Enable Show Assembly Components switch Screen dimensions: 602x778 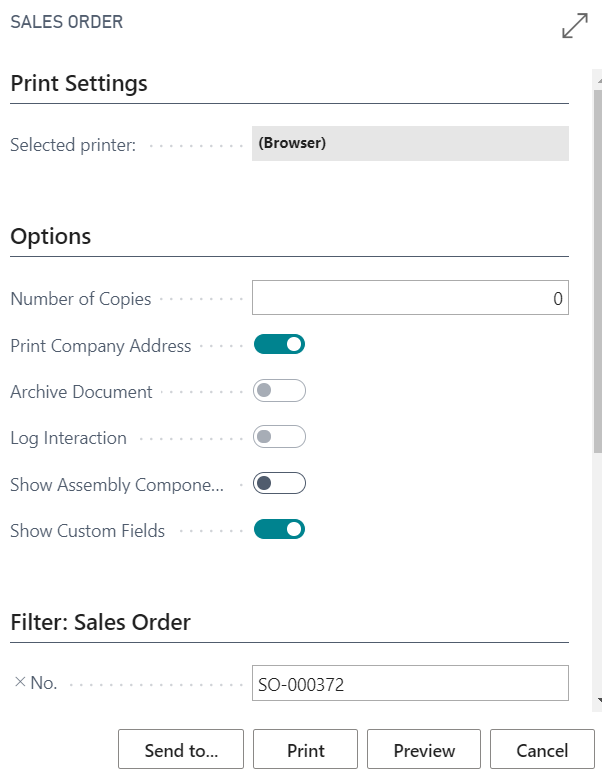tap(279, 484)
